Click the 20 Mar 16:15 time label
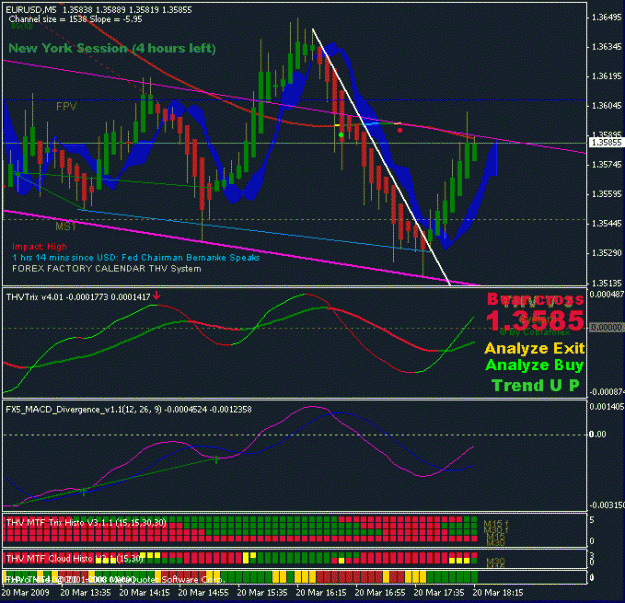The height and width of the screenshot is (603, 625). point(321,593)
